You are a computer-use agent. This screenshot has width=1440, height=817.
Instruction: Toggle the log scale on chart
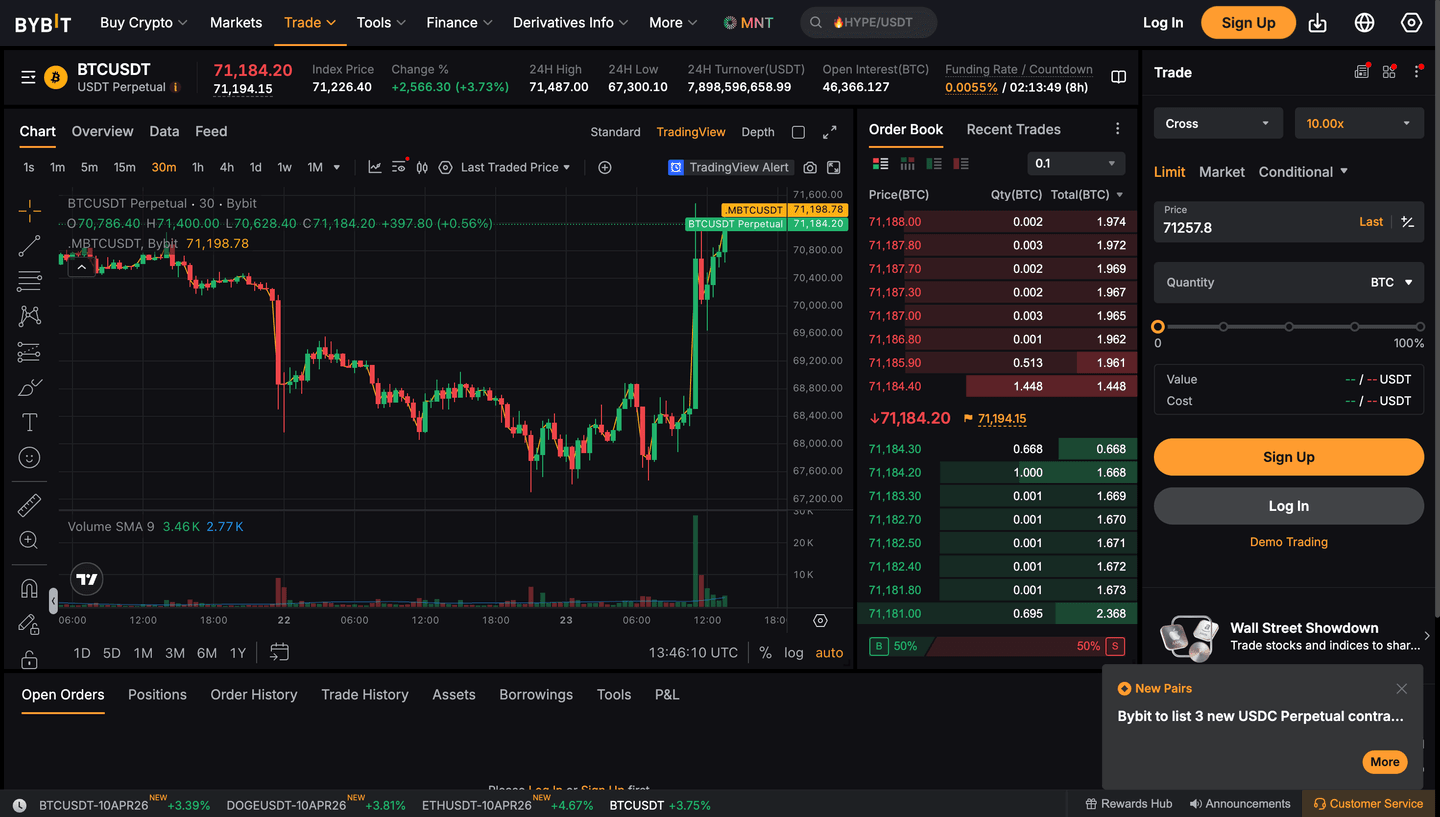click(x=793, y=653)
